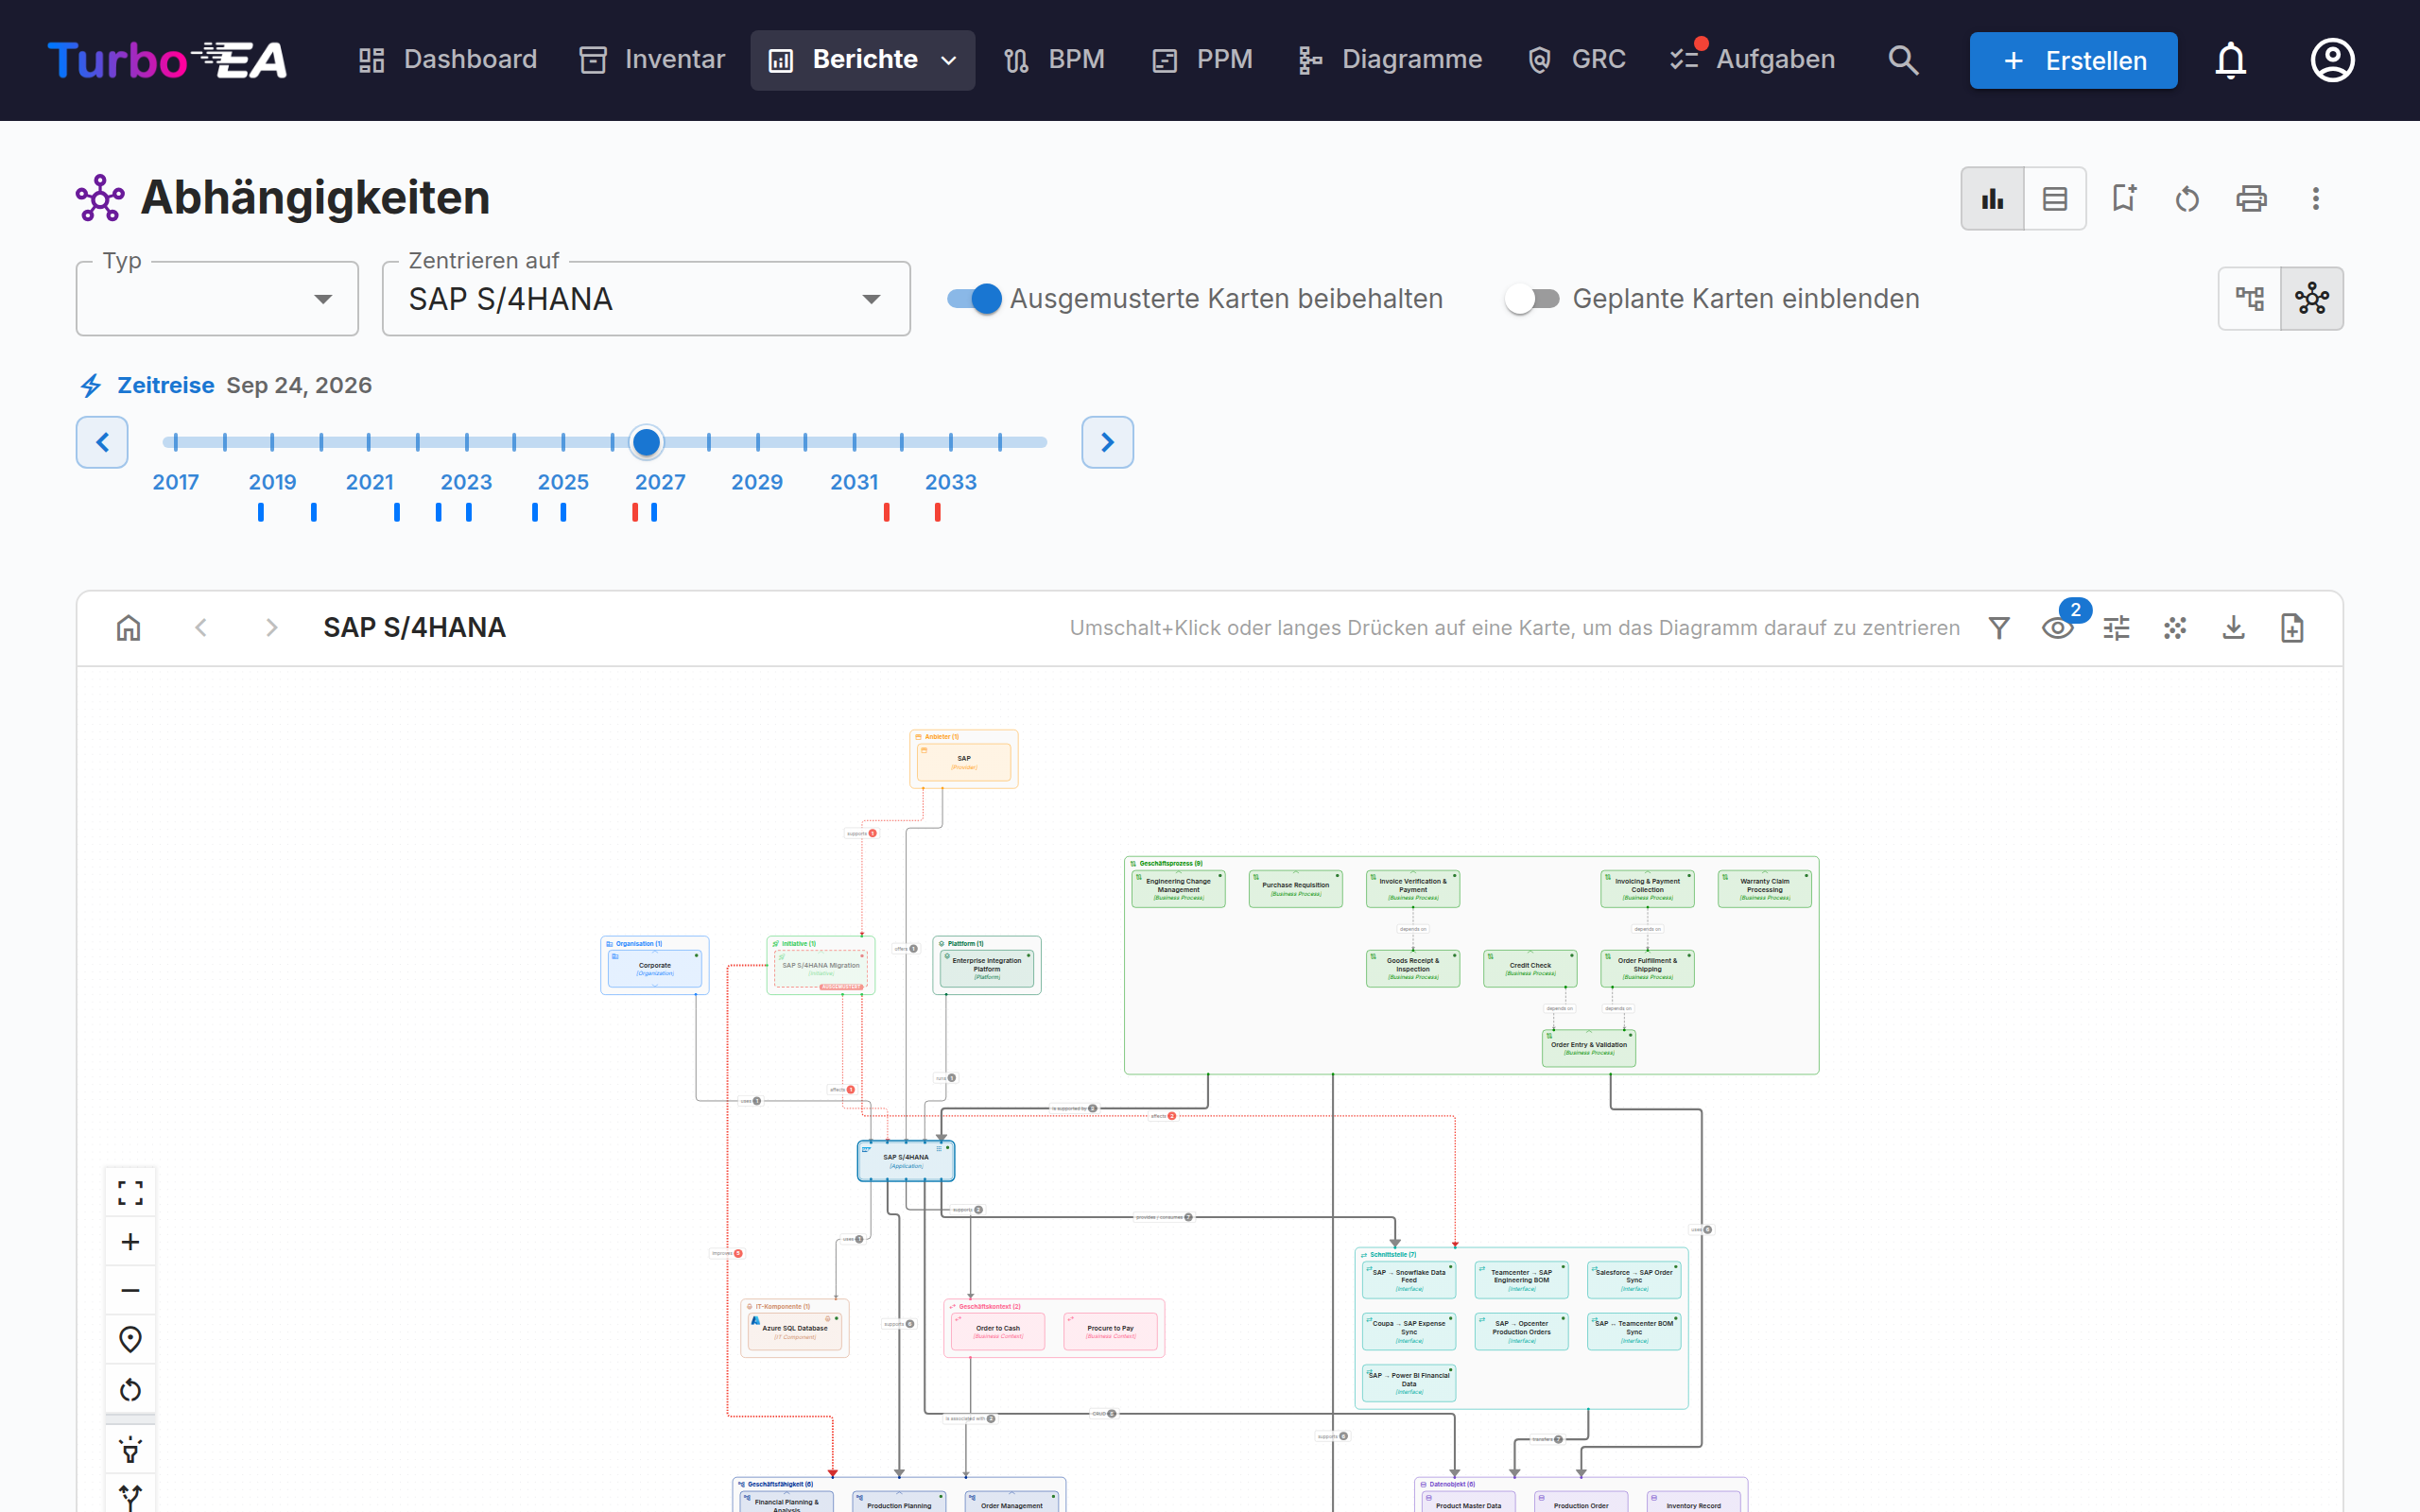This screenshot has height=1512, width=2420.
Task: Open the filter icon in diagram toolbar
Action: click(x=1999, y=628)
